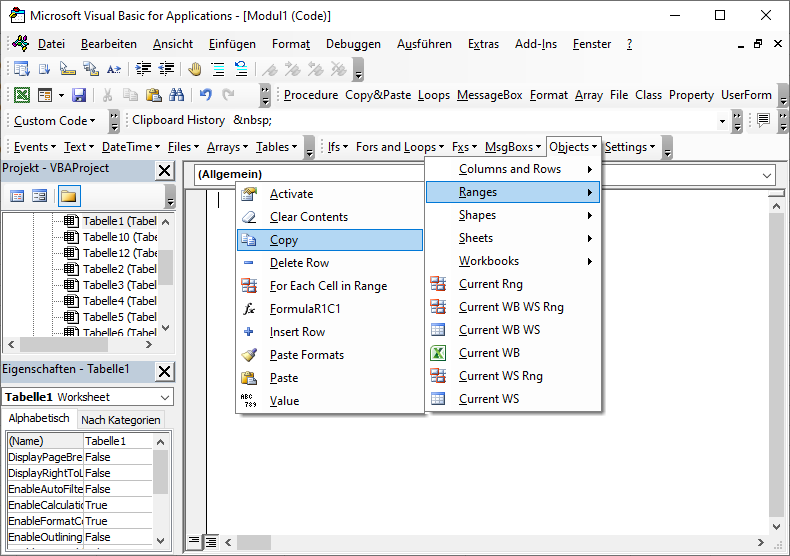Open the Debuggen menu

[353, 44]
